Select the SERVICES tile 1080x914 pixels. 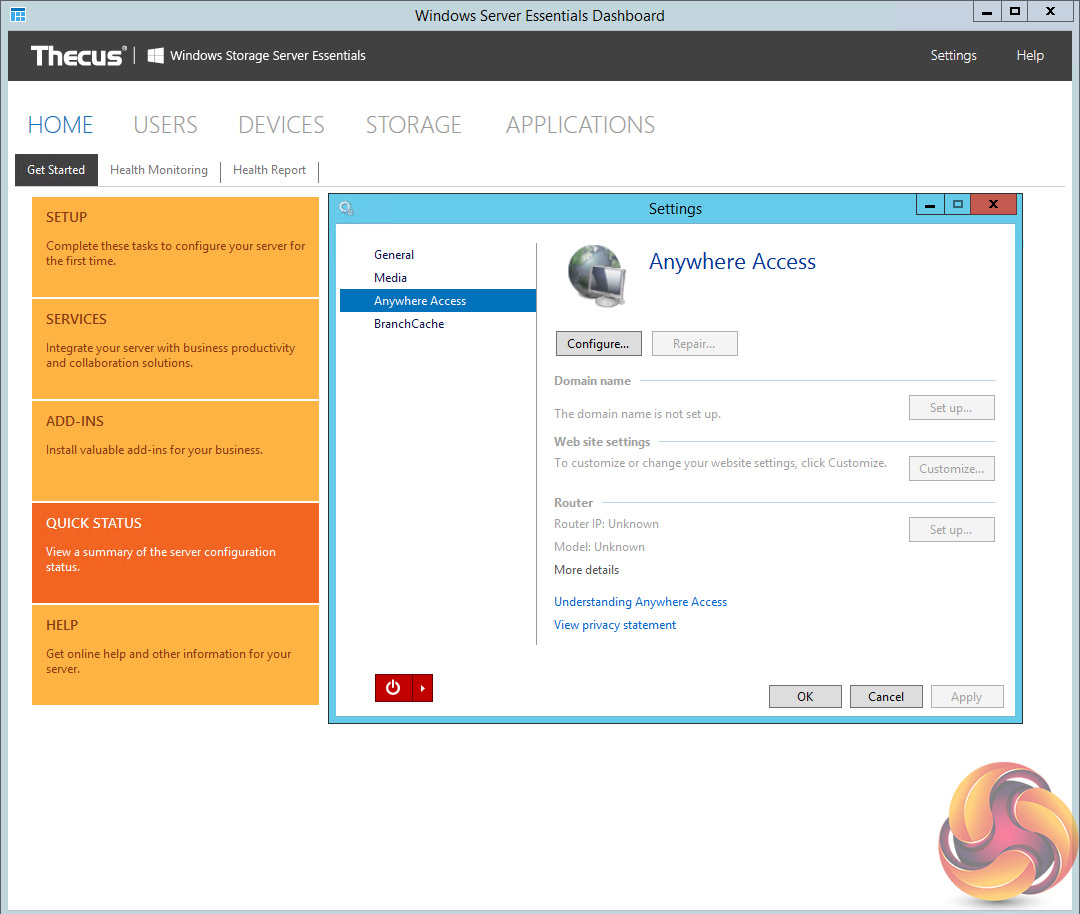[175, 349]
